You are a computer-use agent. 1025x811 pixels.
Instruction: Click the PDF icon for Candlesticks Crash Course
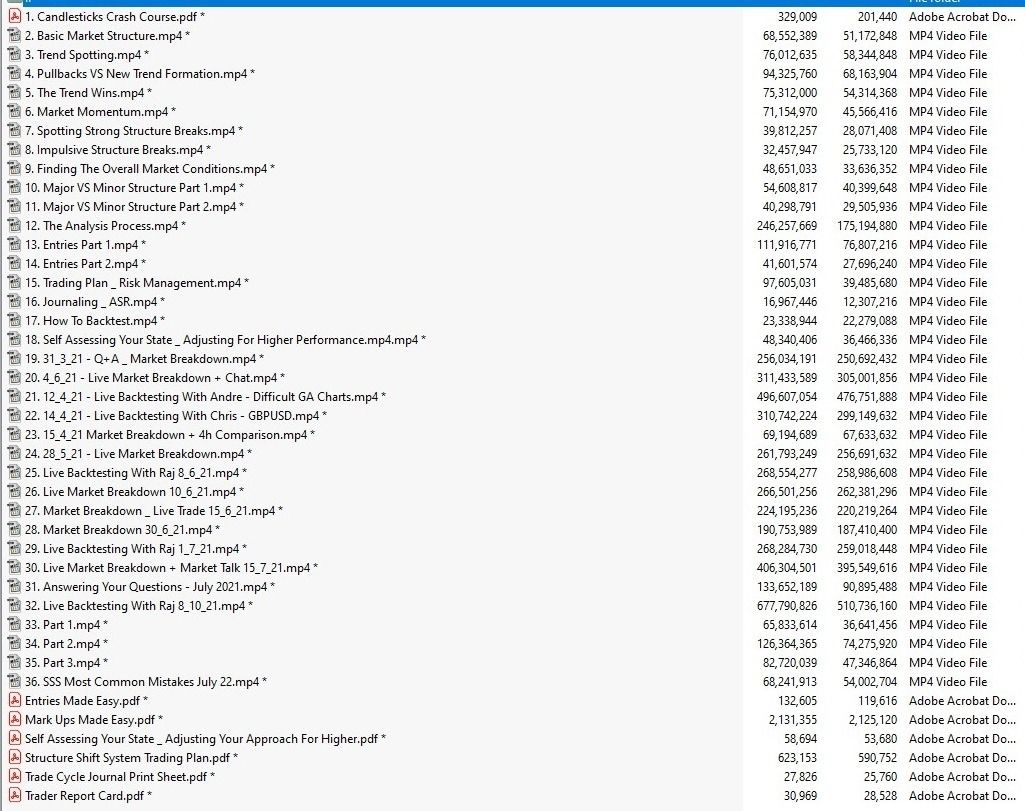14,17
